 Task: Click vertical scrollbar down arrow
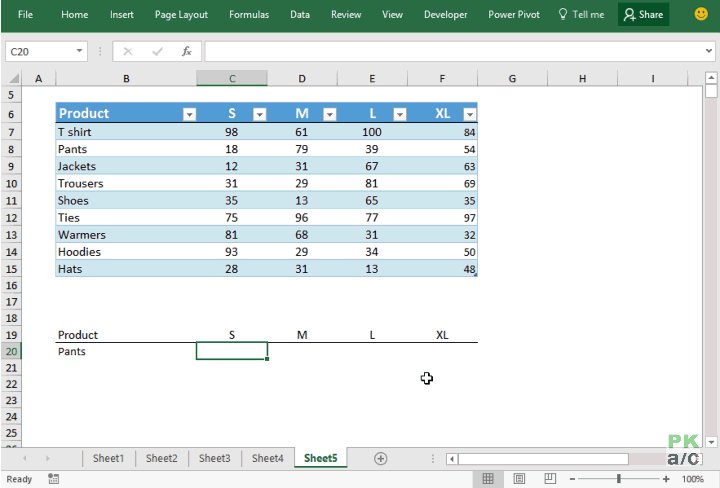(711, 442)
